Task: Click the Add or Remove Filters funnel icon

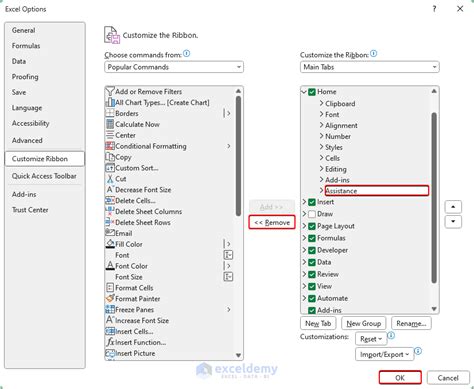Action: pos(110,91)
